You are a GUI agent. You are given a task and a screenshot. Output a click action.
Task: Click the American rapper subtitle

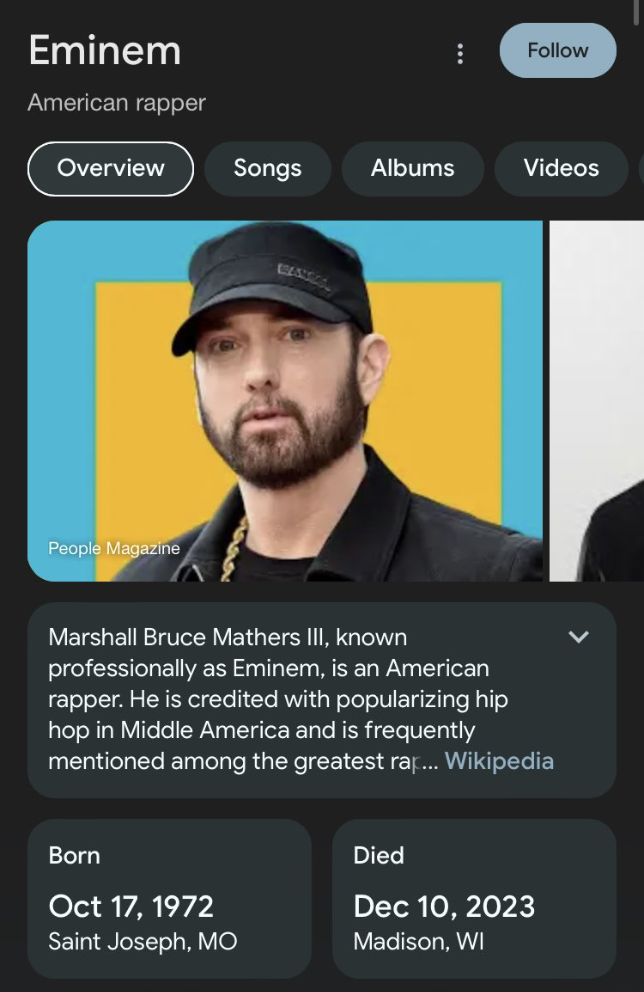tap(116, 103)
